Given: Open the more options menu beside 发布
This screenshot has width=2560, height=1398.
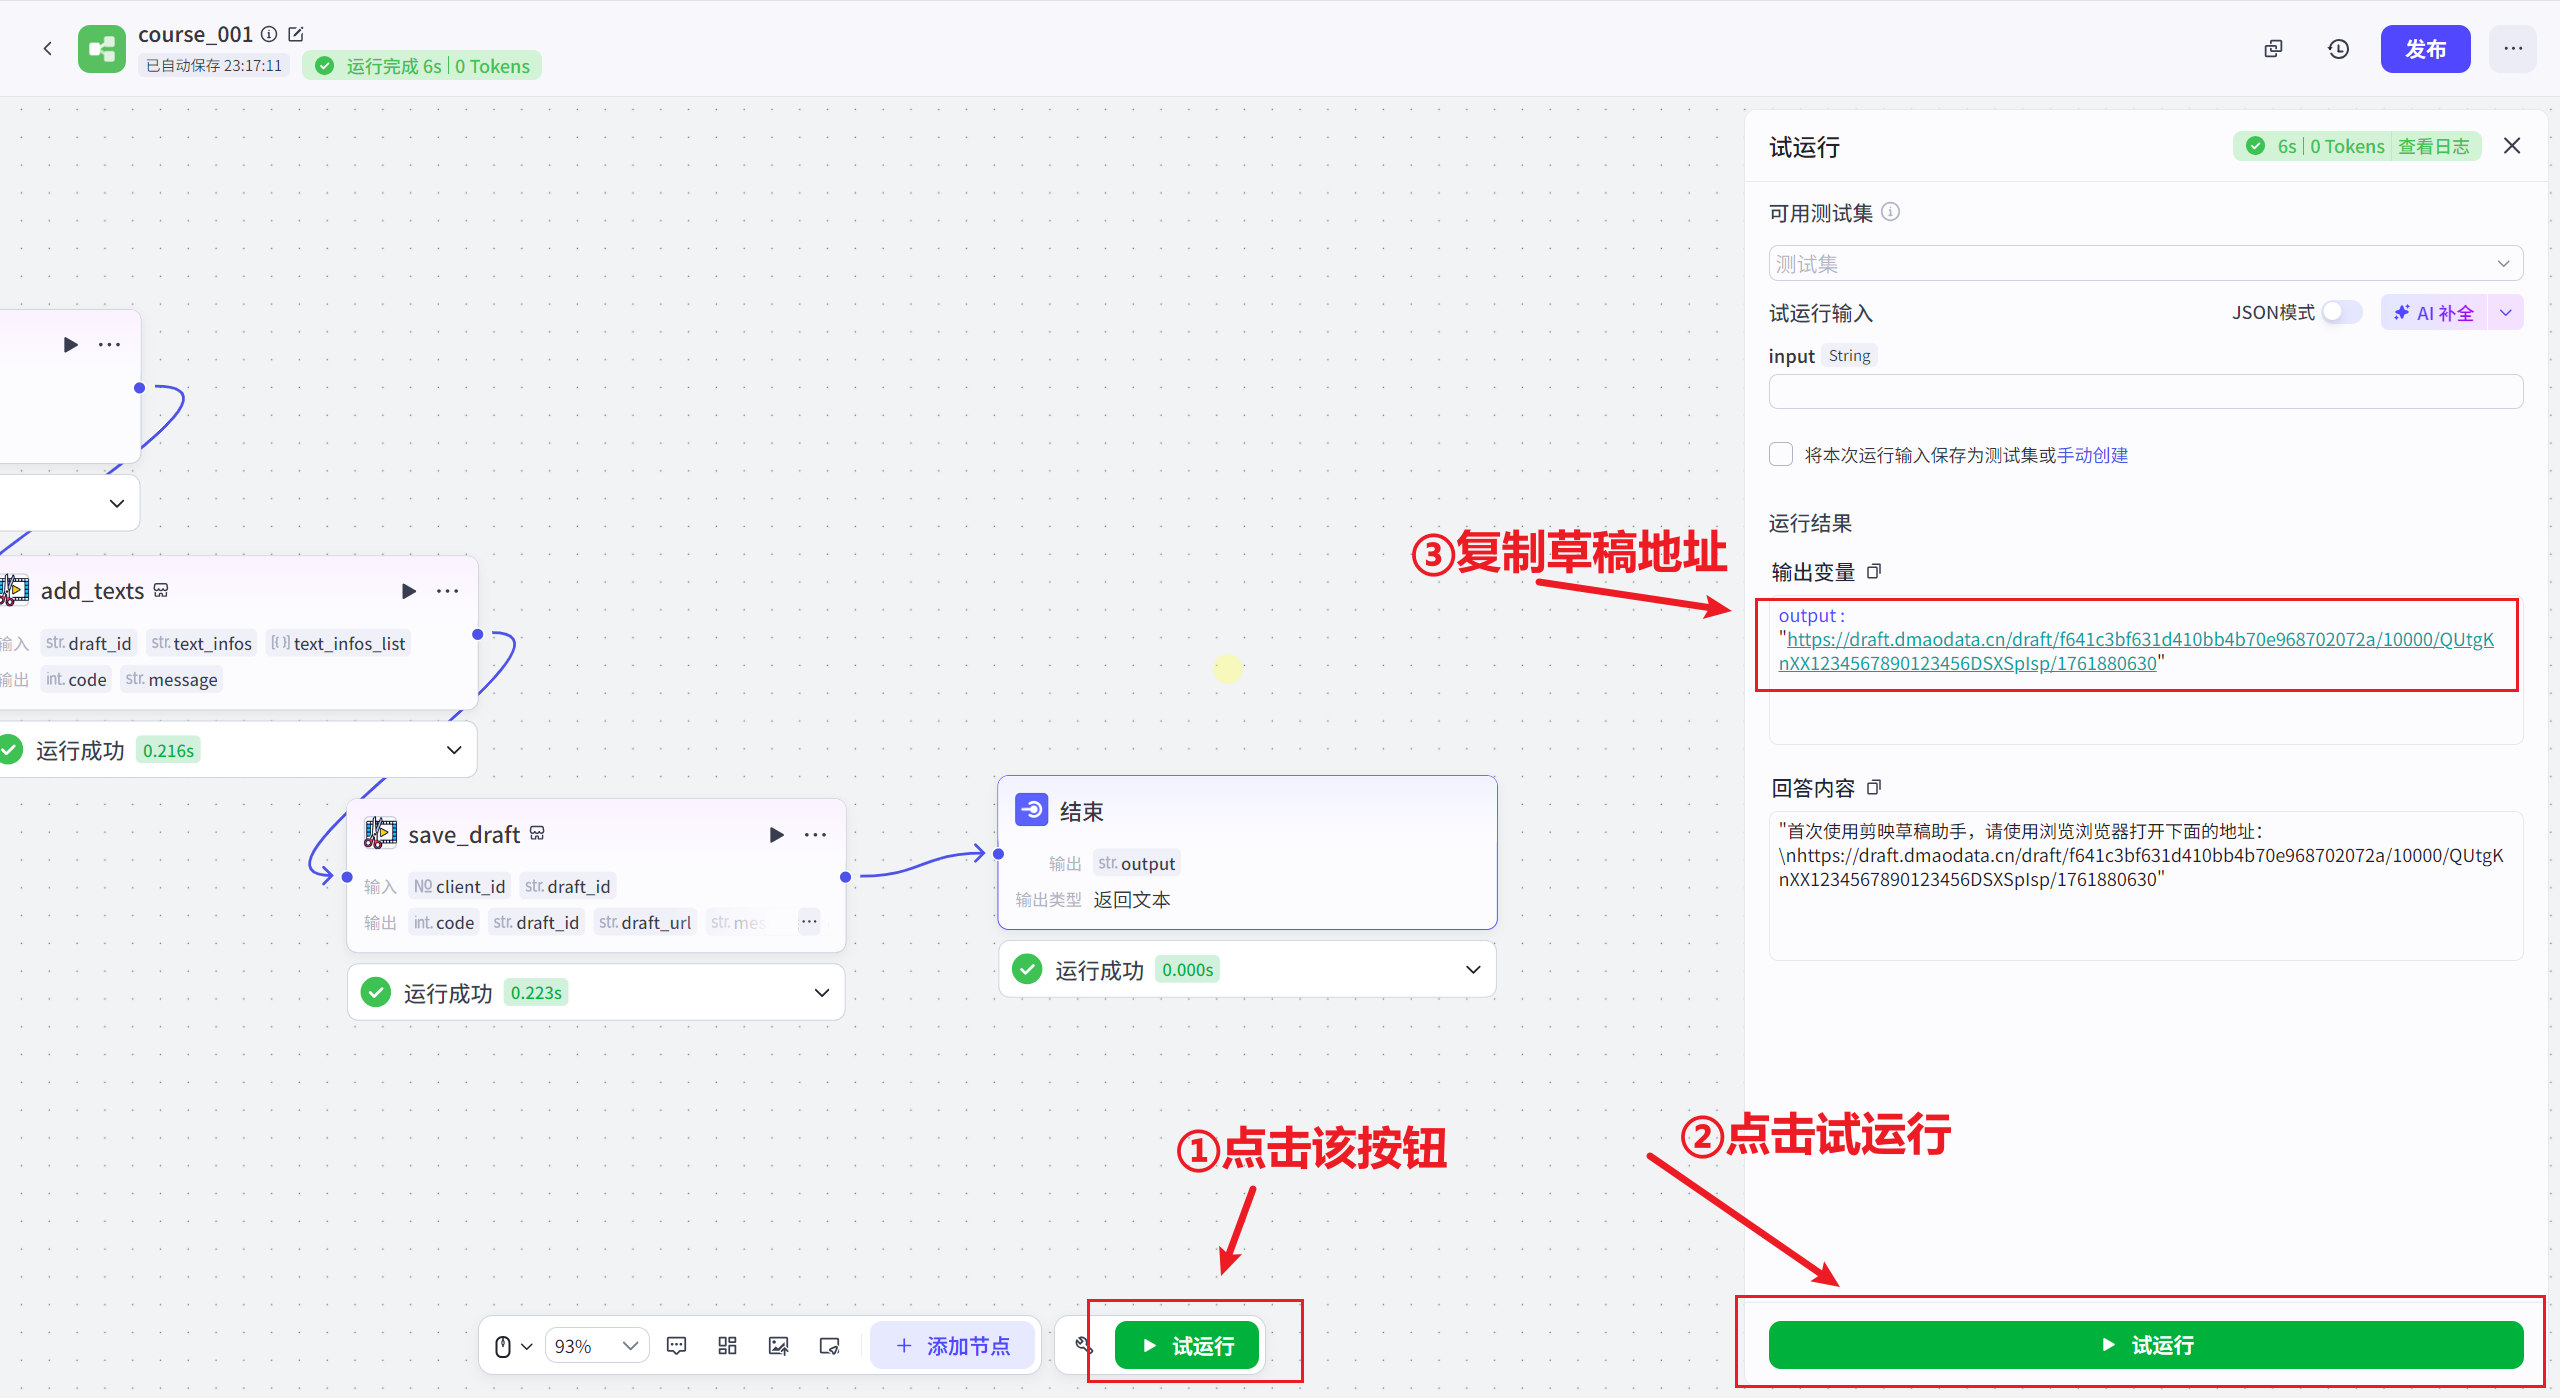Looking at the screenshot, I should coord(2512,48).
